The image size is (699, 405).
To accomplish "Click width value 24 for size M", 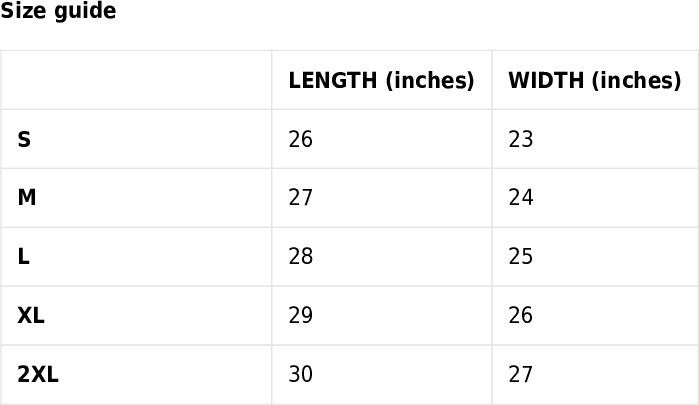I will pos(521,198).
